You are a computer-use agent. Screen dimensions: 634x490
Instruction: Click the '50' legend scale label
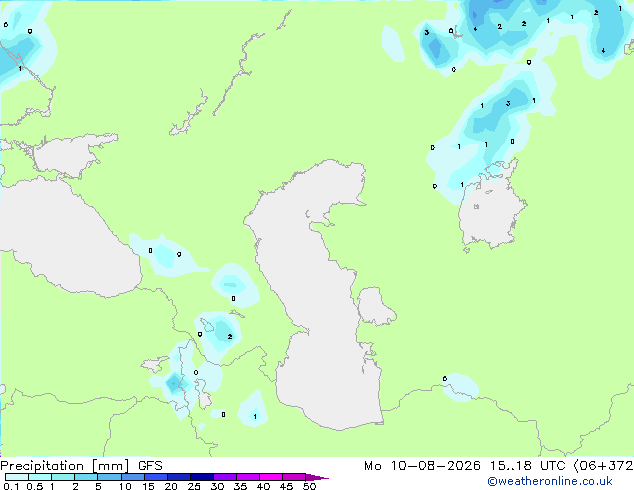pyautogui.click(x=309, y=486)
